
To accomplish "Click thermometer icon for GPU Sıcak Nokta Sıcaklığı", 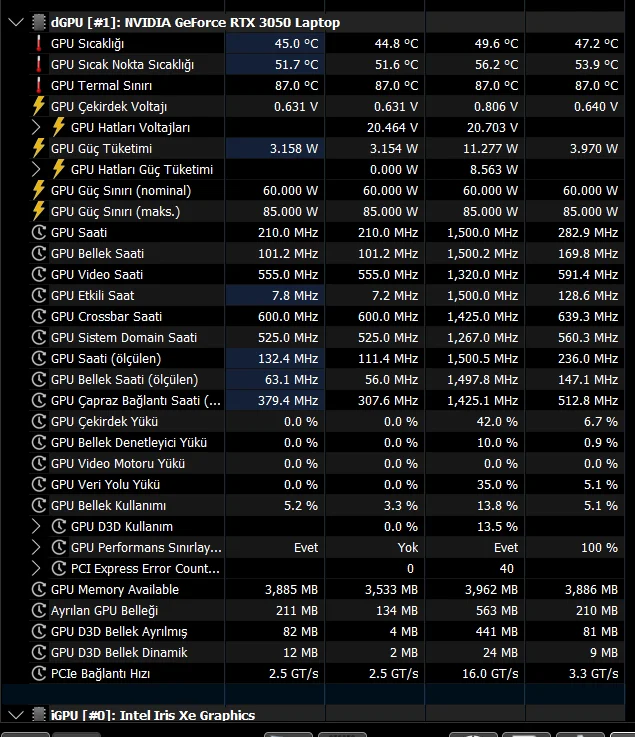I will tap(39, 64).
